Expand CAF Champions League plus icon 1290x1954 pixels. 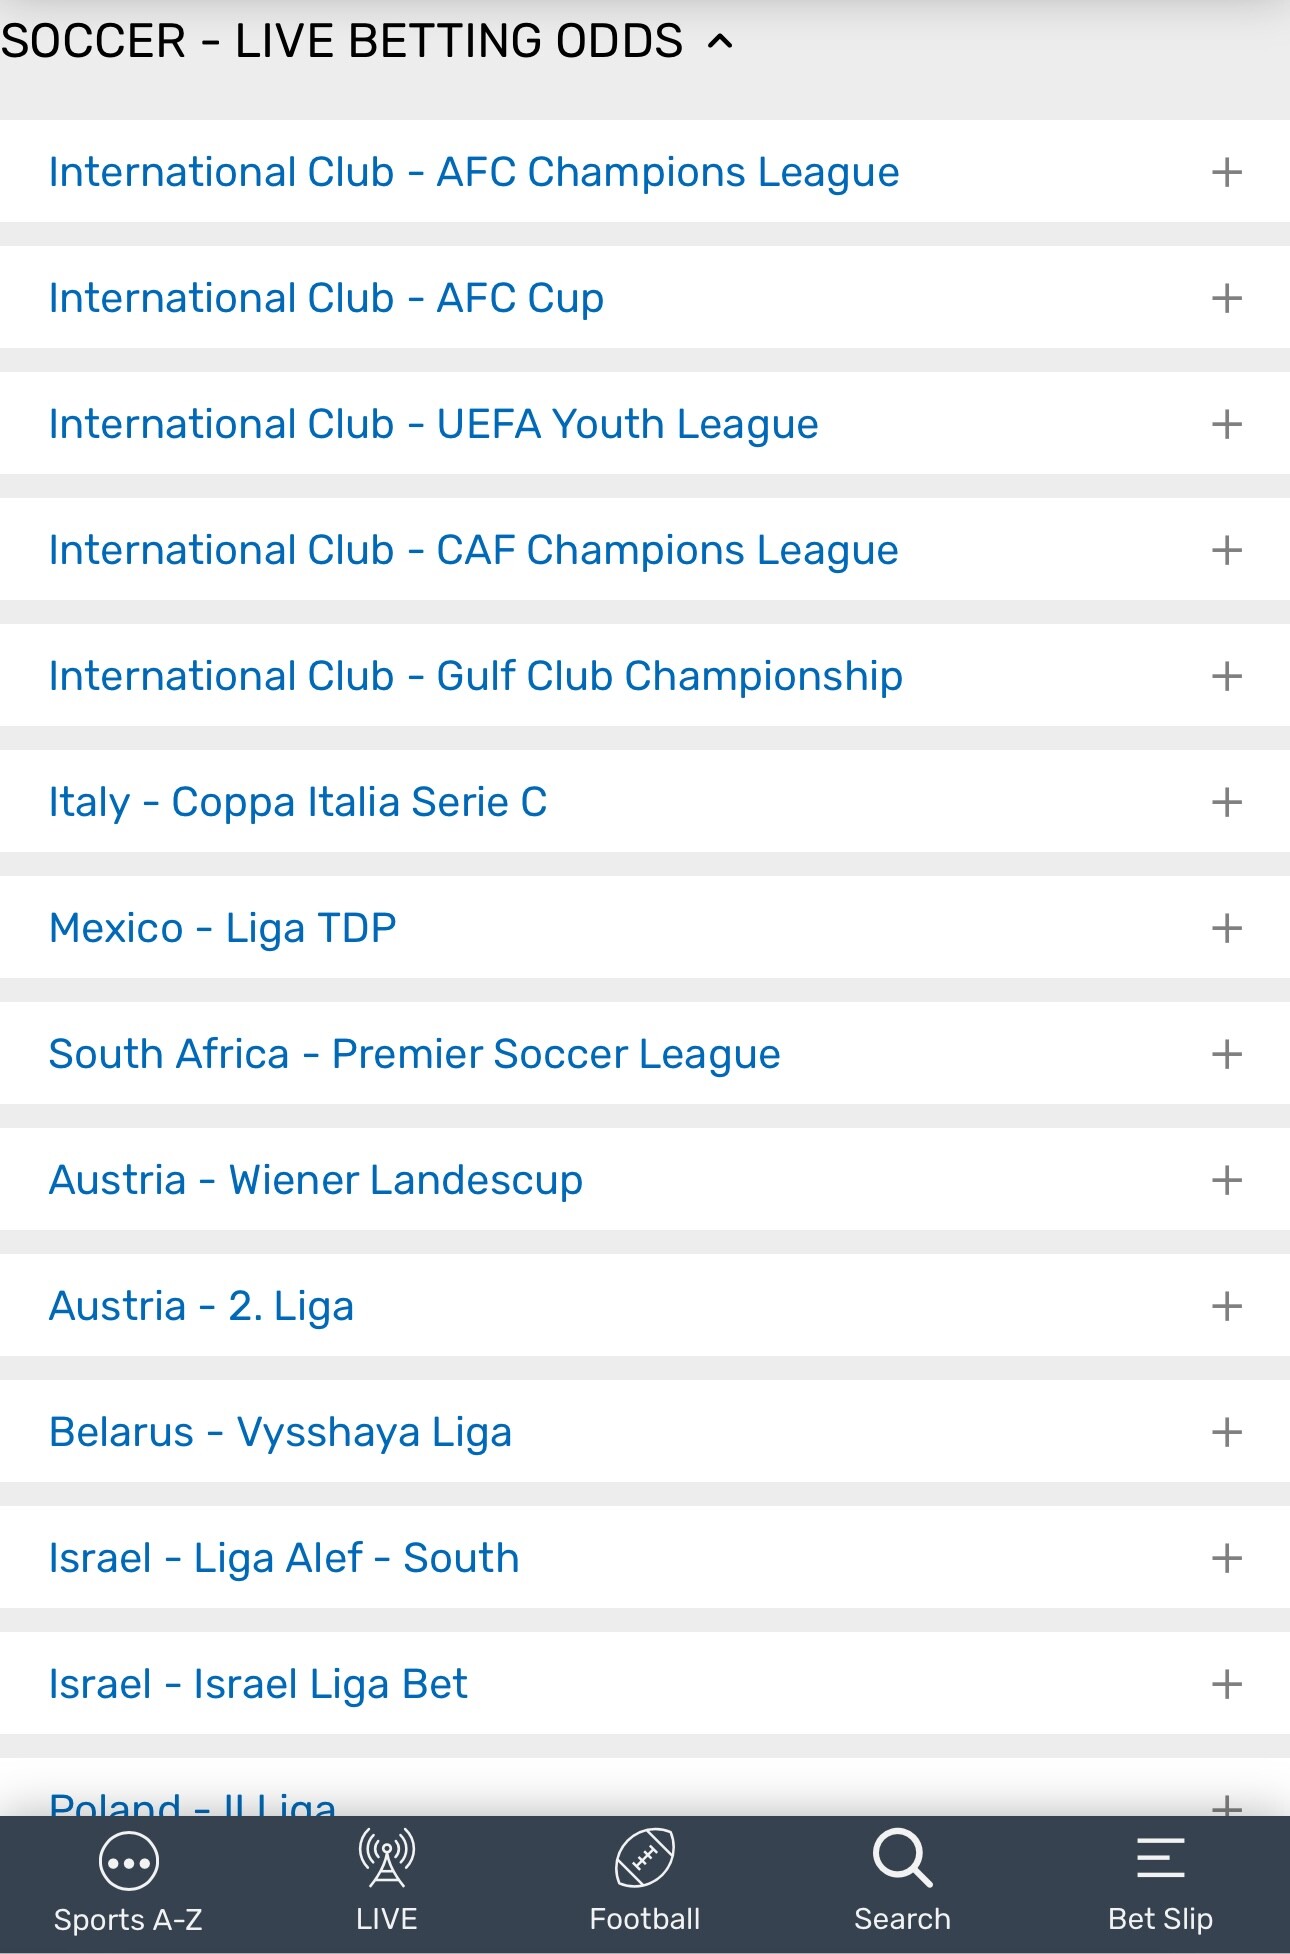pos(1227,551)
